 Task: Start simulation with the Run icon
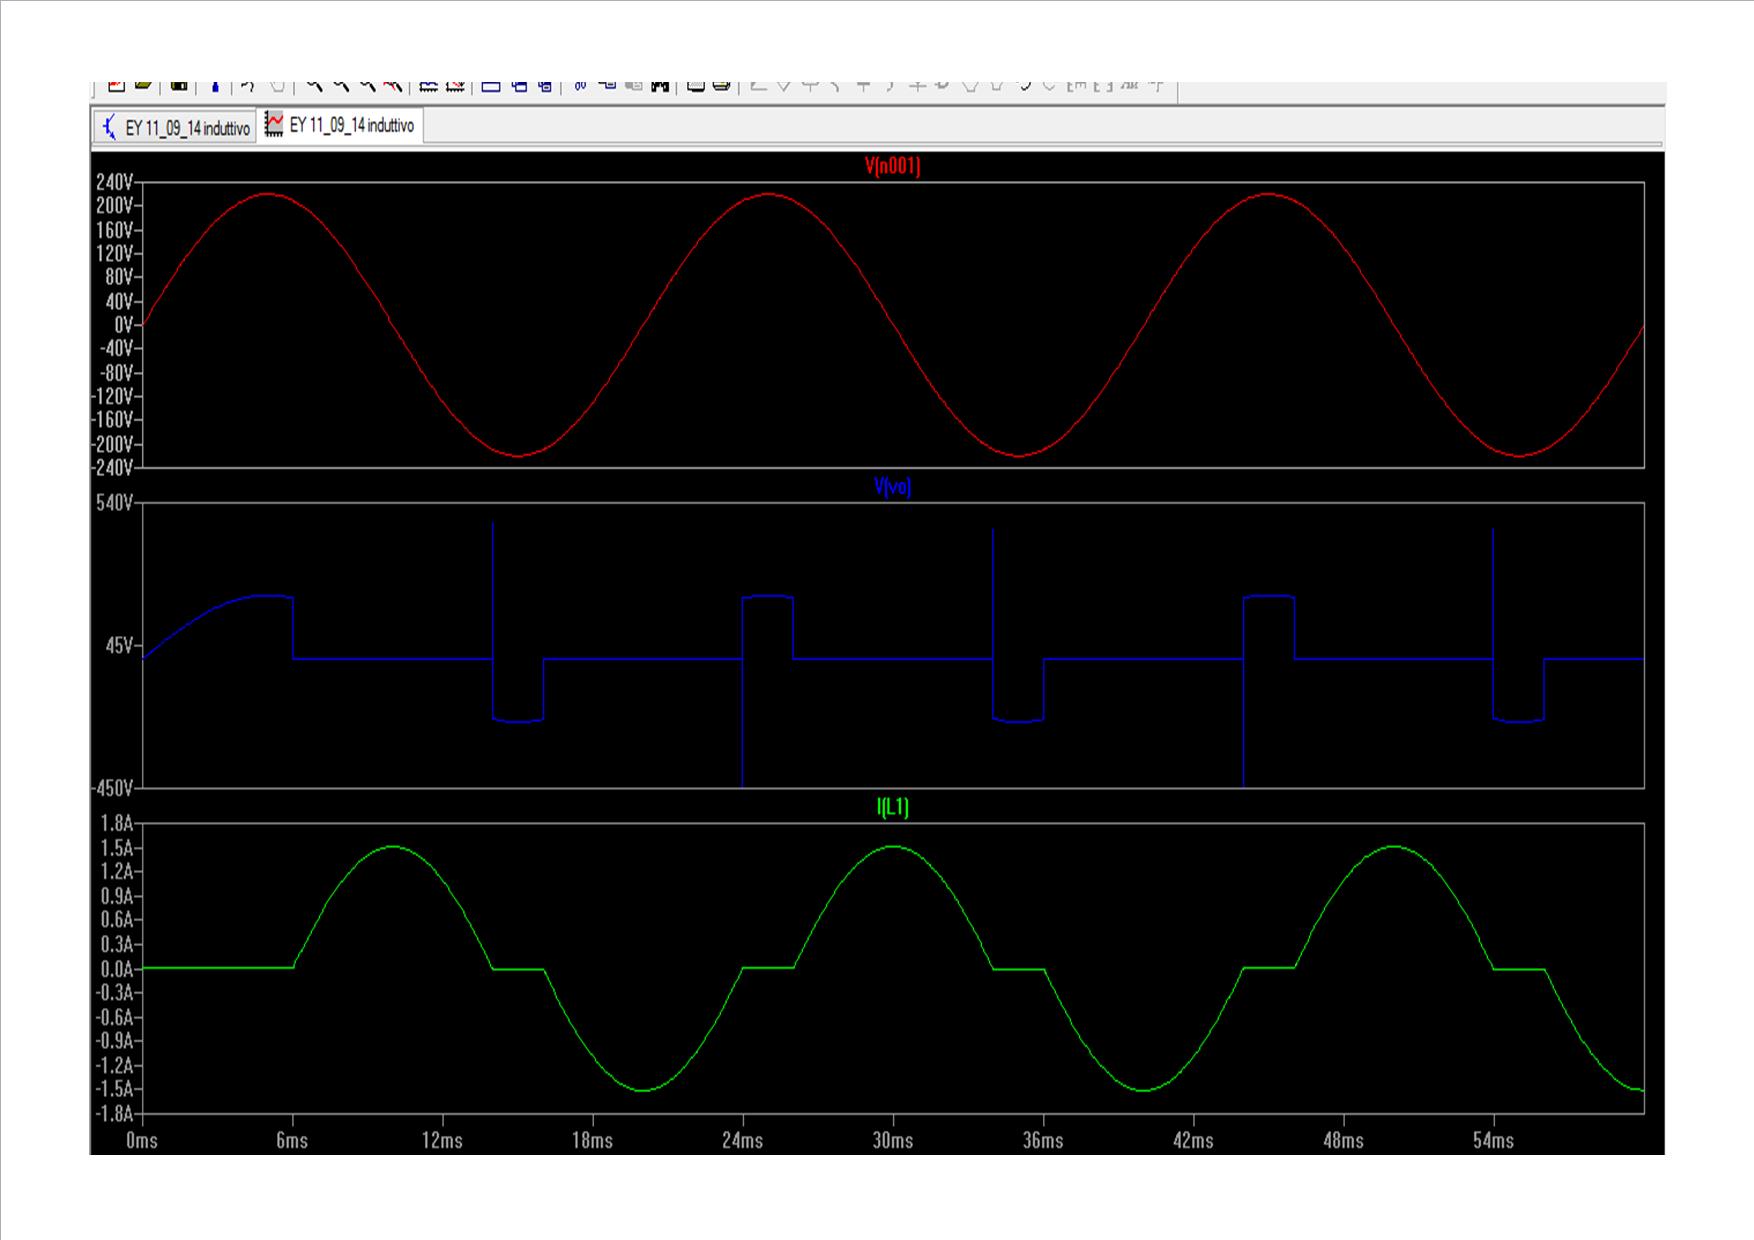coord(248,86)
